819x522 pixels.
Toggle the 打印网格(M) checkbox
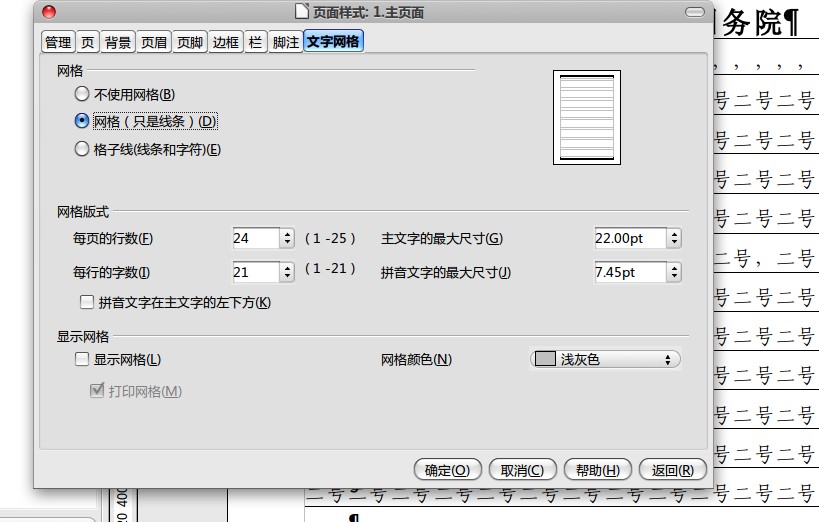97,390
